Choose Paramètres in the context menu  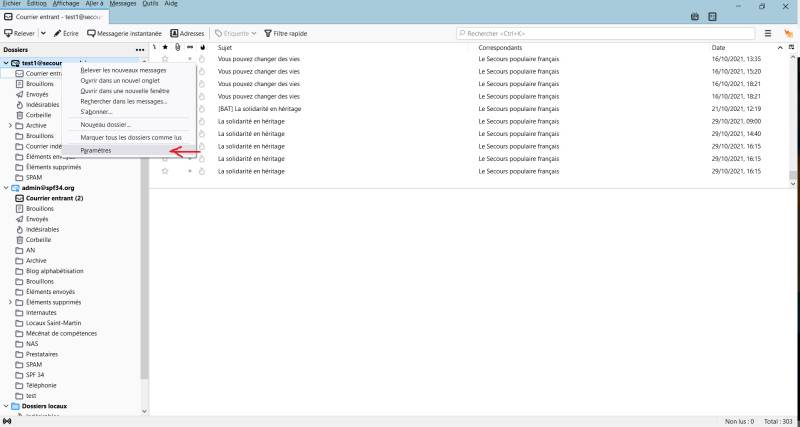tap(129, 150)
